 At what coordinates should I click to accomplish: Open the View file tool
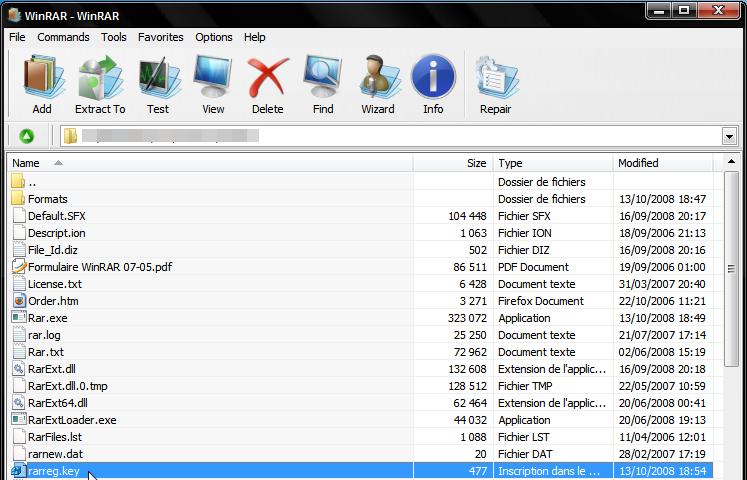213,77
